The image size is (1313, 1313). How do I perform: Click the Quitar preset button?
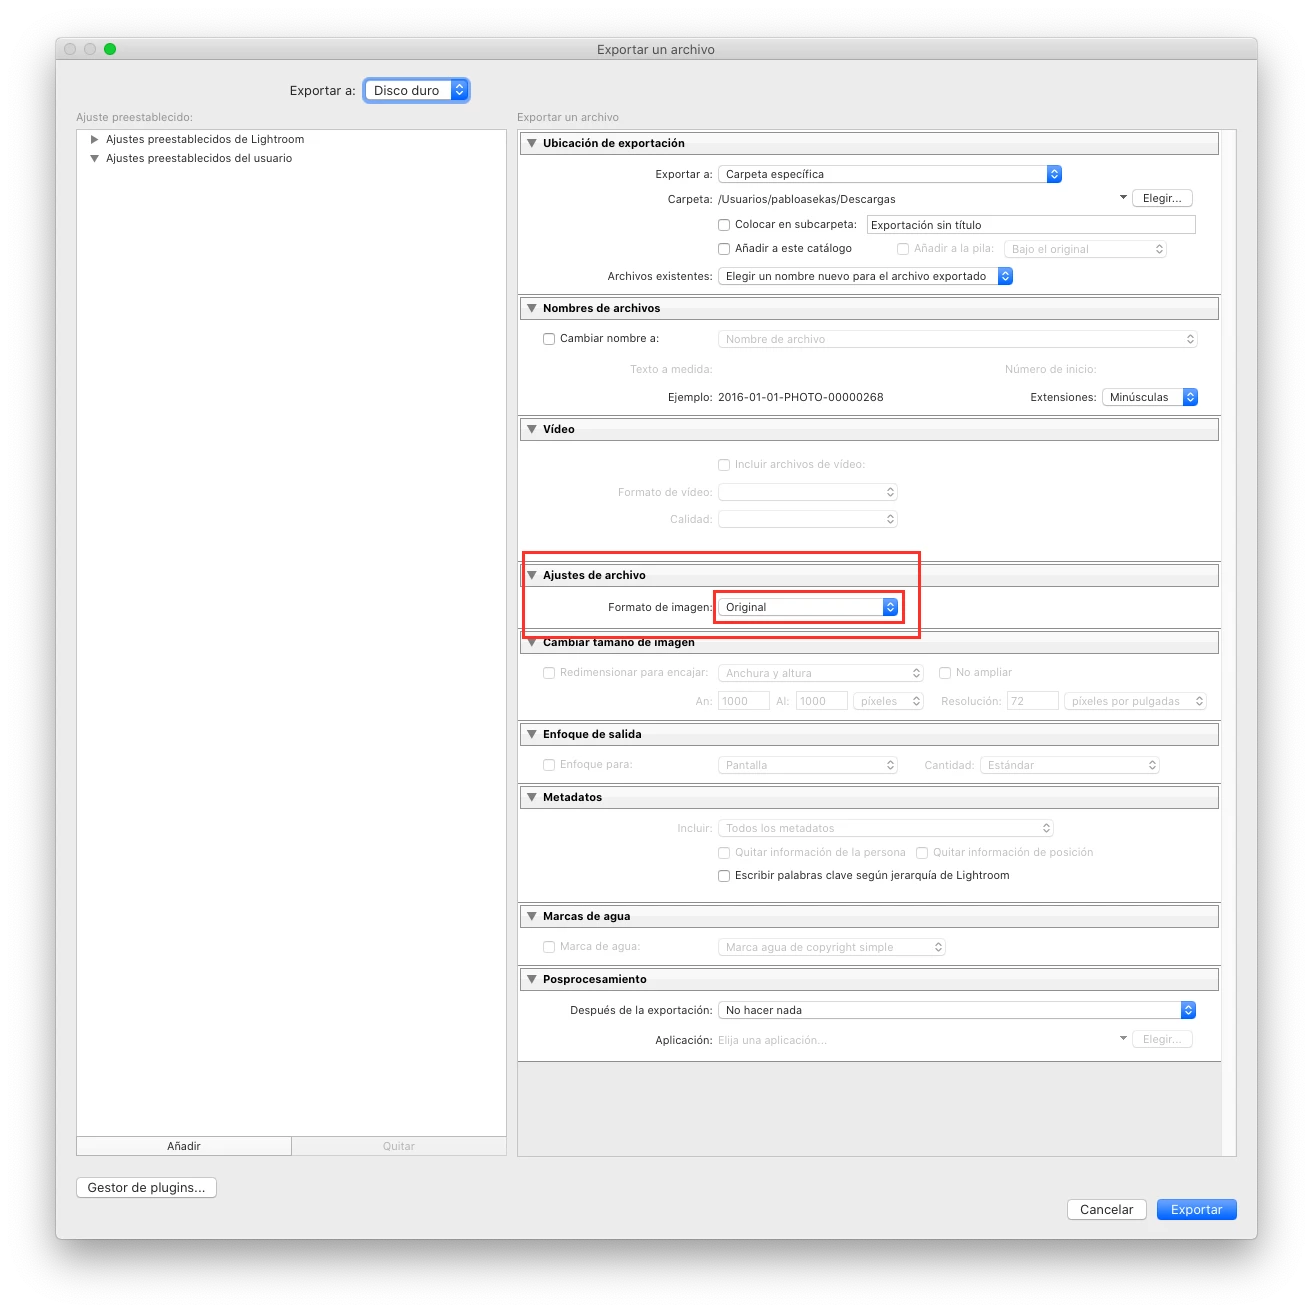tap(399, 1146)
